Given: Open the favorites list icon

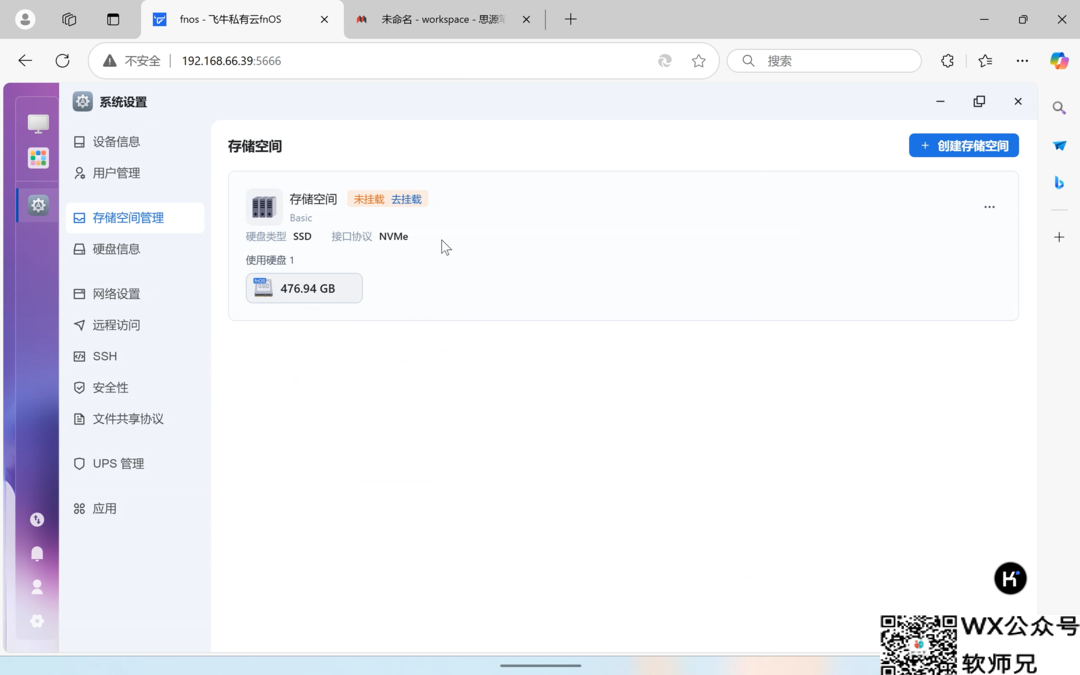Looking at the screenshot, I should click(985, 61).
